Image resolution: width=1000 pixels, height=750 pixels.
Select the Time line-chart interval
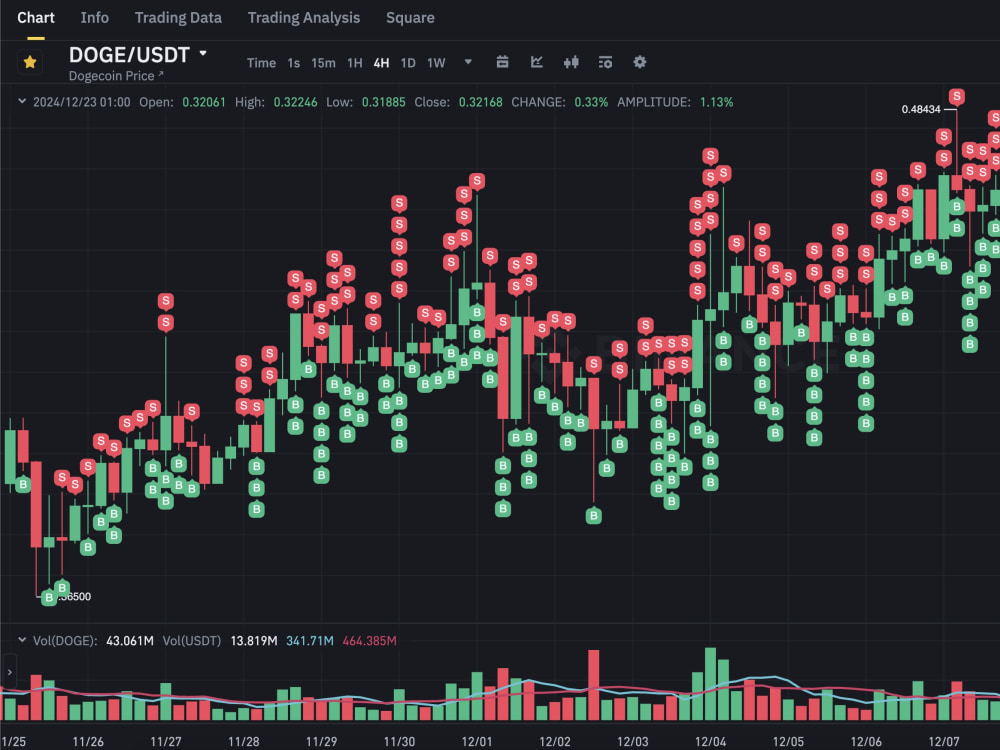point(261,63)
